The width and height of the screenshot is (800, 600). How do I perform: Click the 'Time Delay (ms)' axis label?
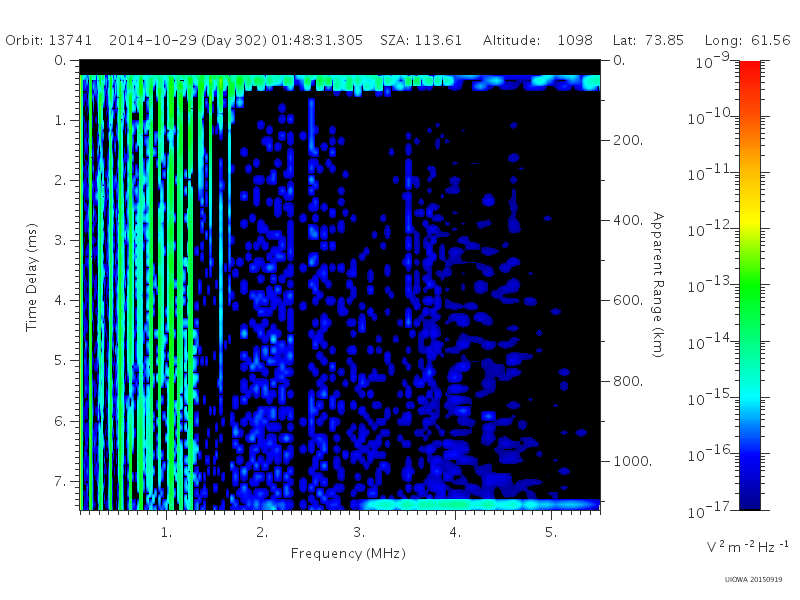(32, 277)
